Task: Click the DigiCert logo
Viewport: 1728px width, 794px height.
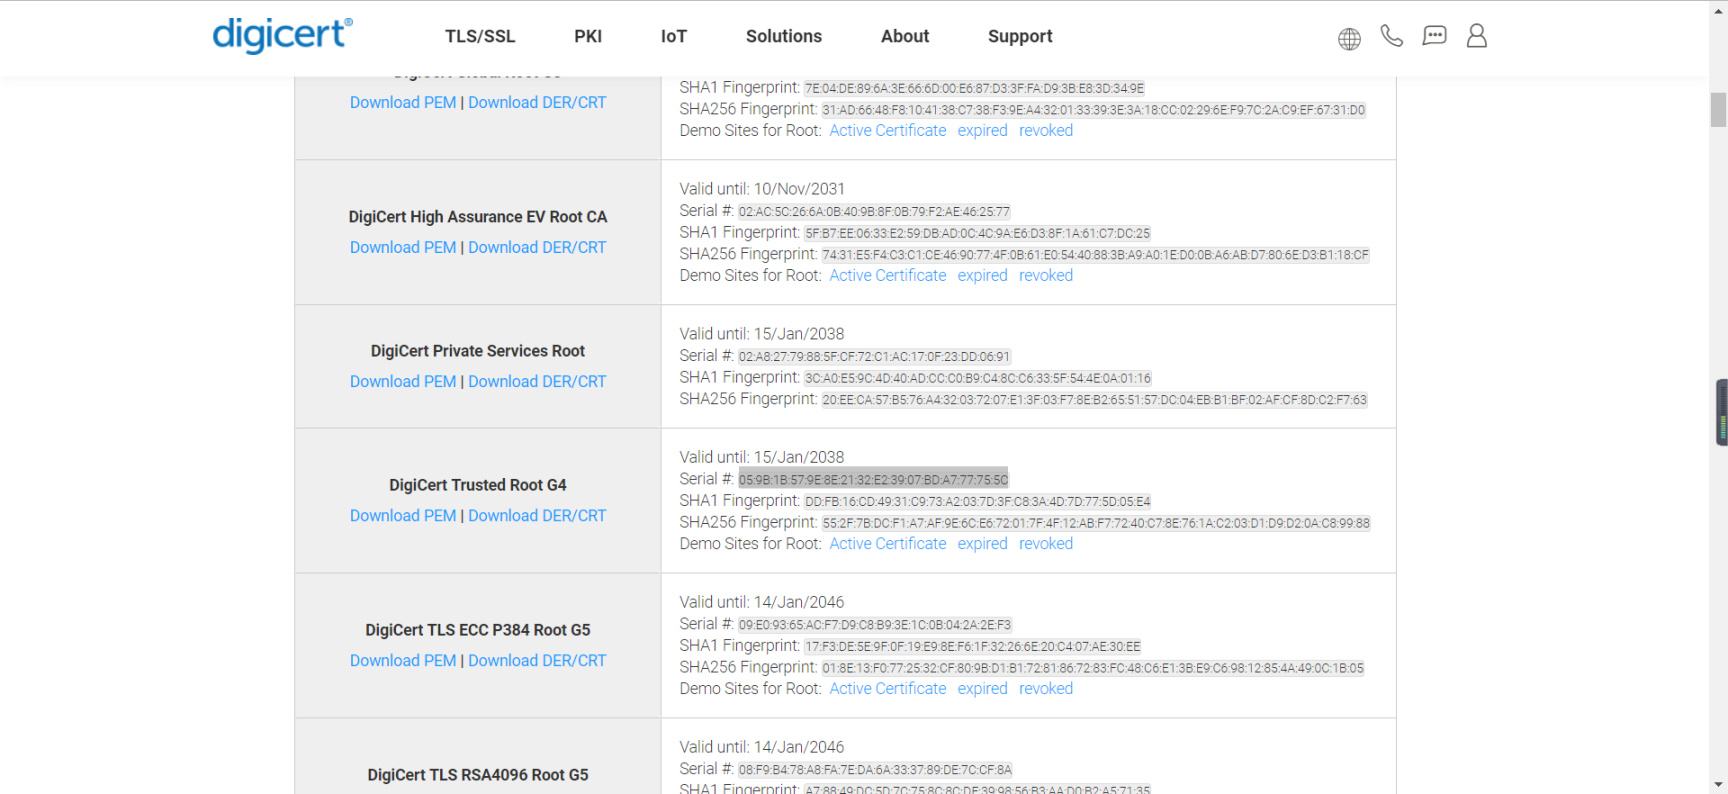Action: 282,35
